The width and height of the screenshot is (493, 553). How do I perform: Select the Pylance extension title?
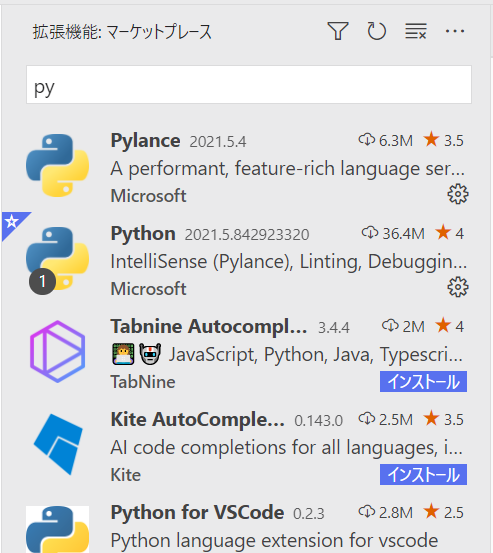pyautogui.click(x=145, y=140)
